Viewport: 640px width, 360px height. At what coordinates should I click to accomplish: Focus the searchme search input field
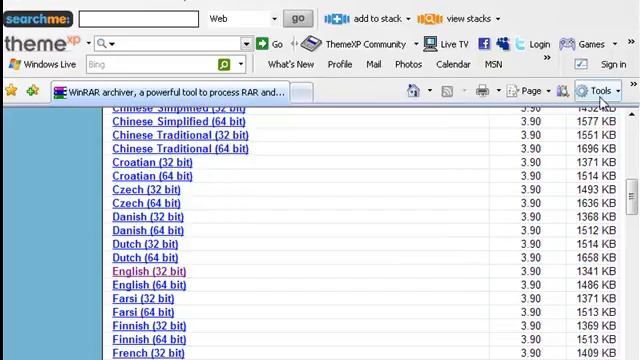point(139,19)
